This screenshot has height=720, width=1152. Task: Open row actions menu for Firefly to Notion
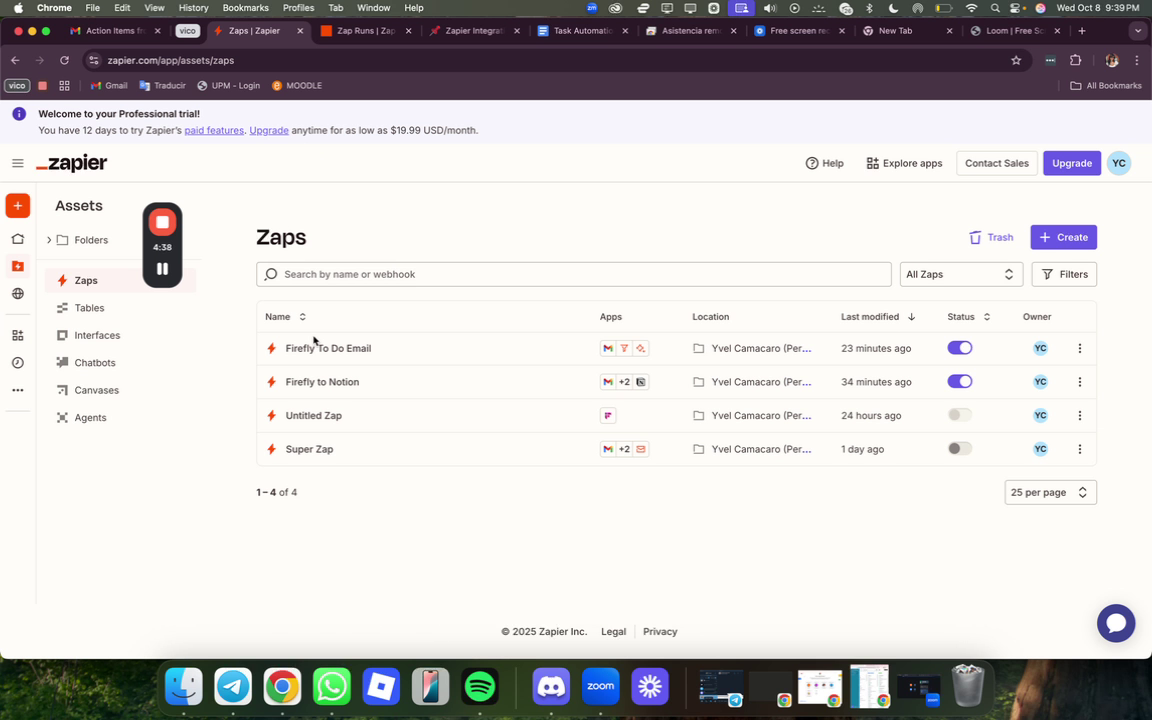pyautogui.click(x=1079, y=382)
